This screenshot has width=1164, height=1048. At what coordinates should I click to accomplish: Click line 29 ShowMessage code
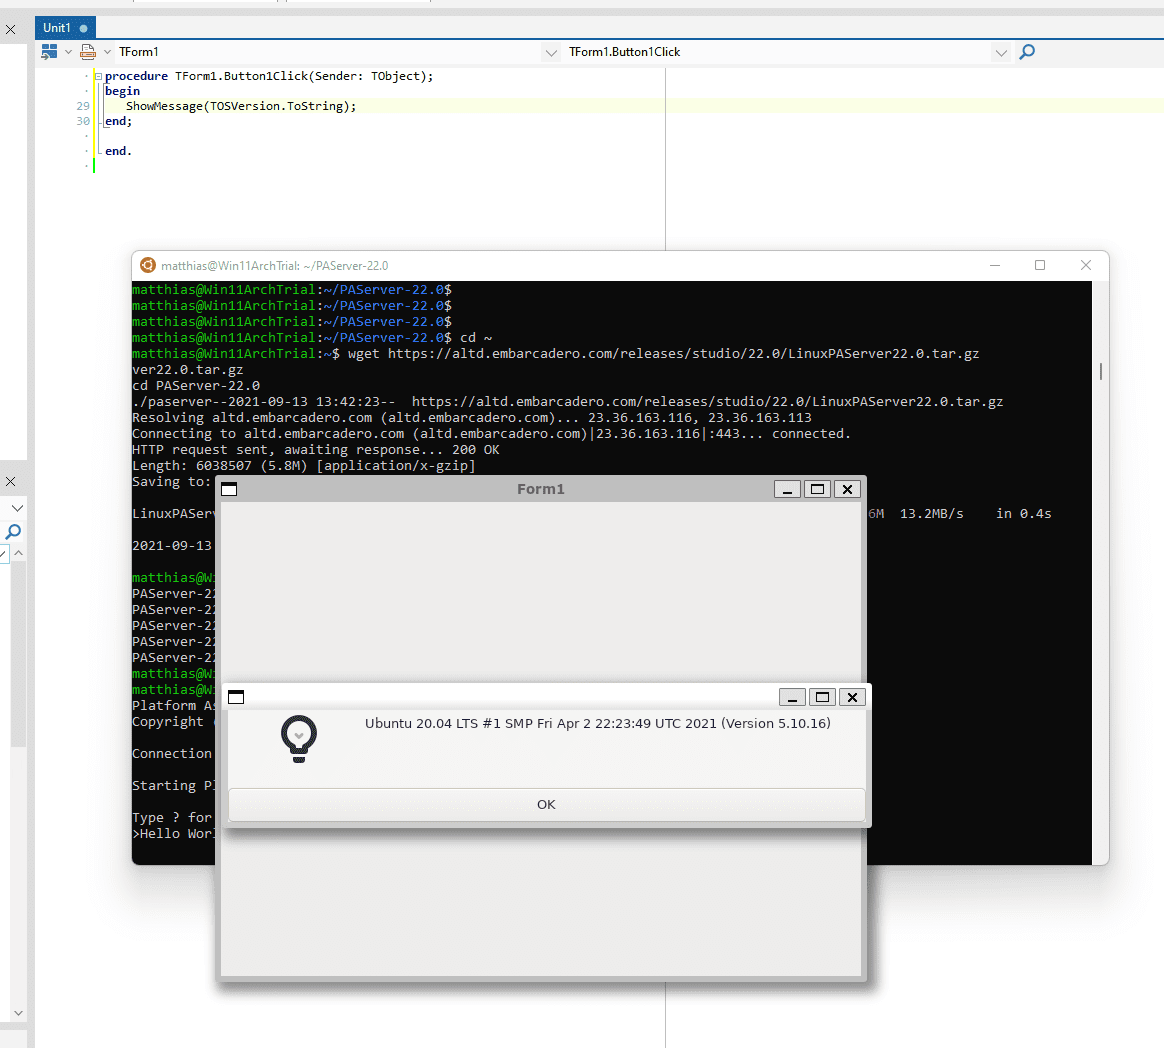tap(241, 106)
